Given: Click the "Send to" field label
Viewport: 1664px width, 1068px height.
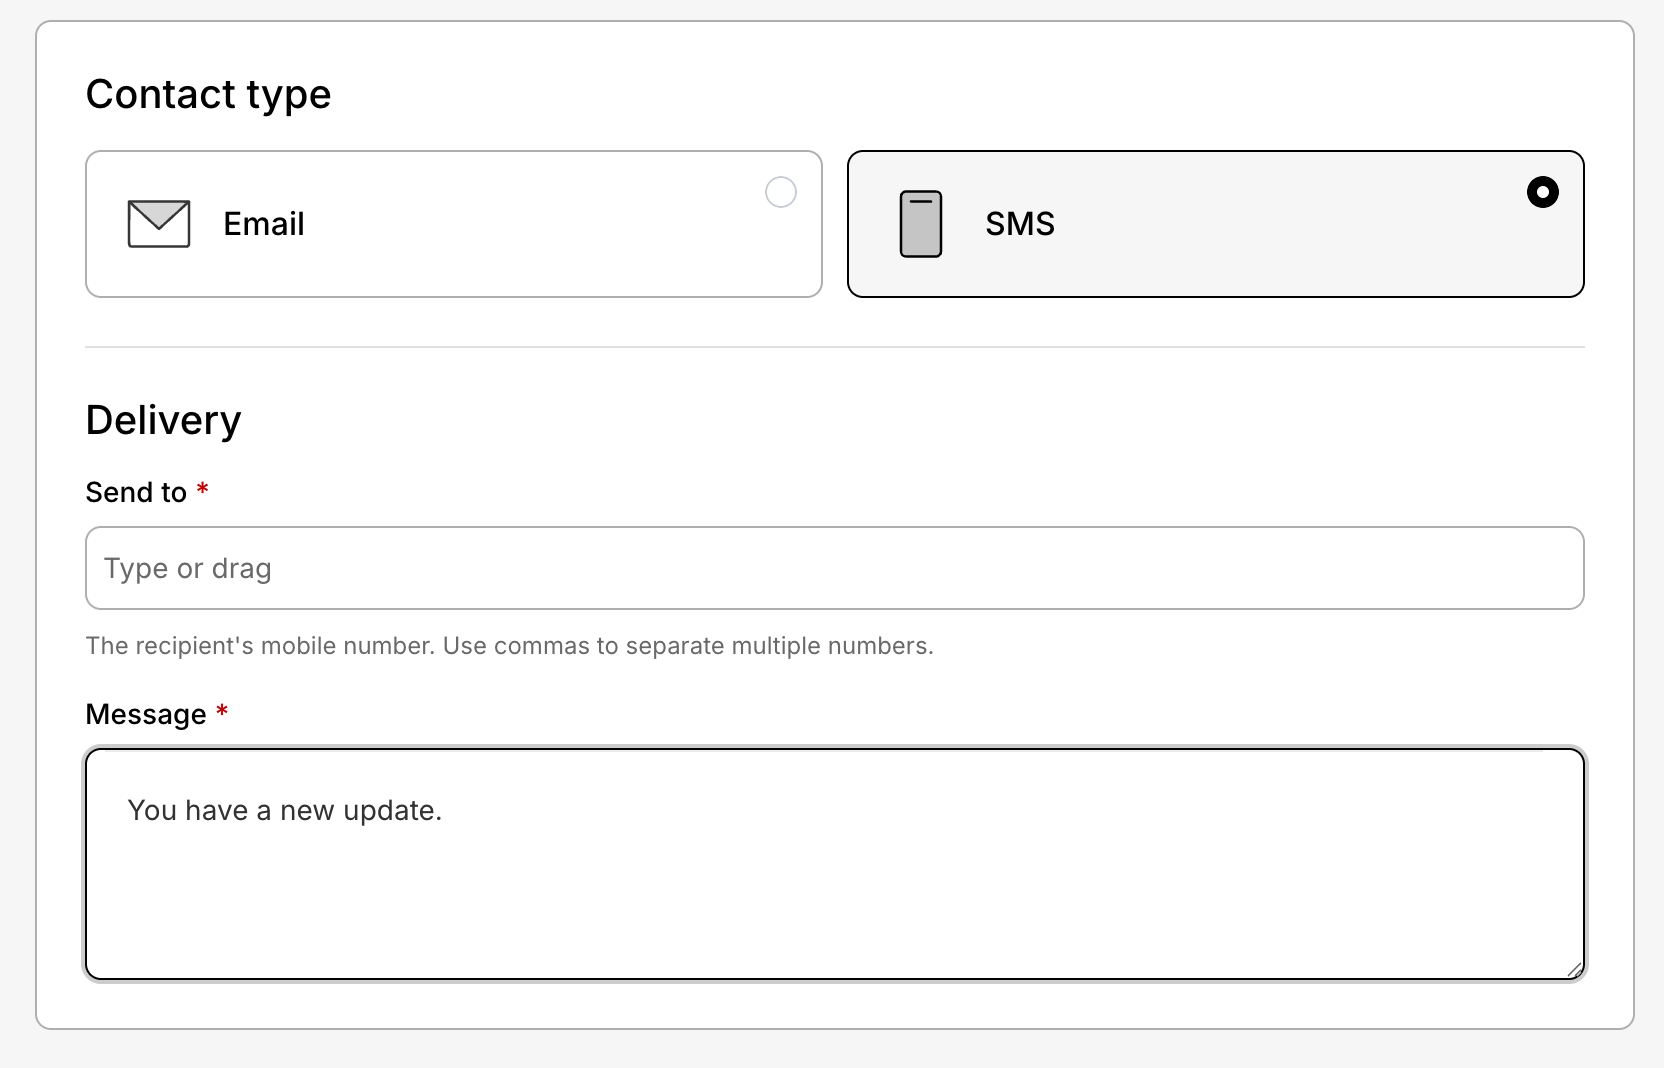Looking at the screenshot, I should (136, 492).
